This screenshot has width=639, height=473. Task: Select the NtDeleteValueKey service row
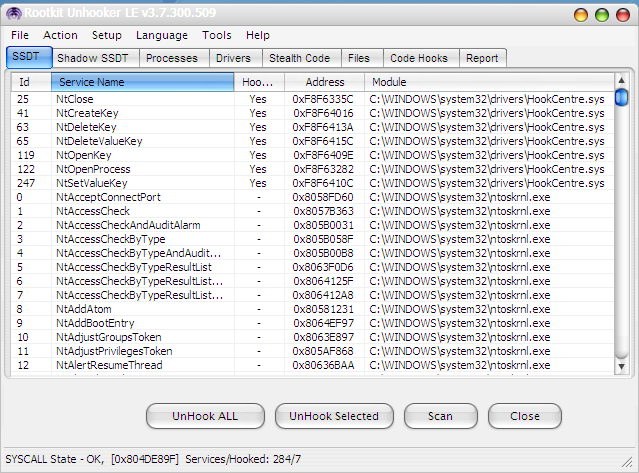312,141
